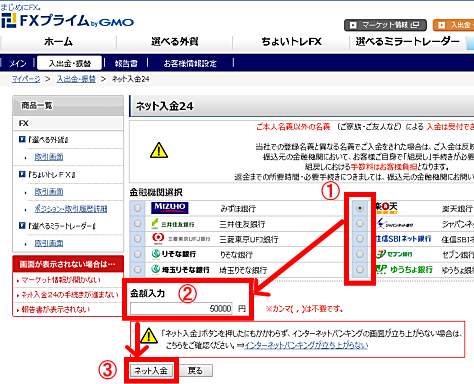
Task: Click the 三井住友銀行 logo
Action: (173, 224)
